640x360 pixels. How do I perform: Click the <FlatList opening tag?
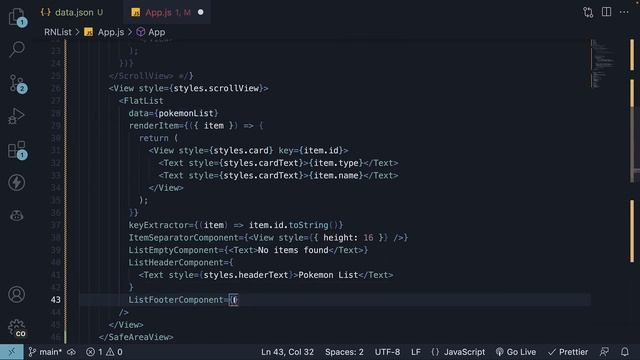point(141,101)
